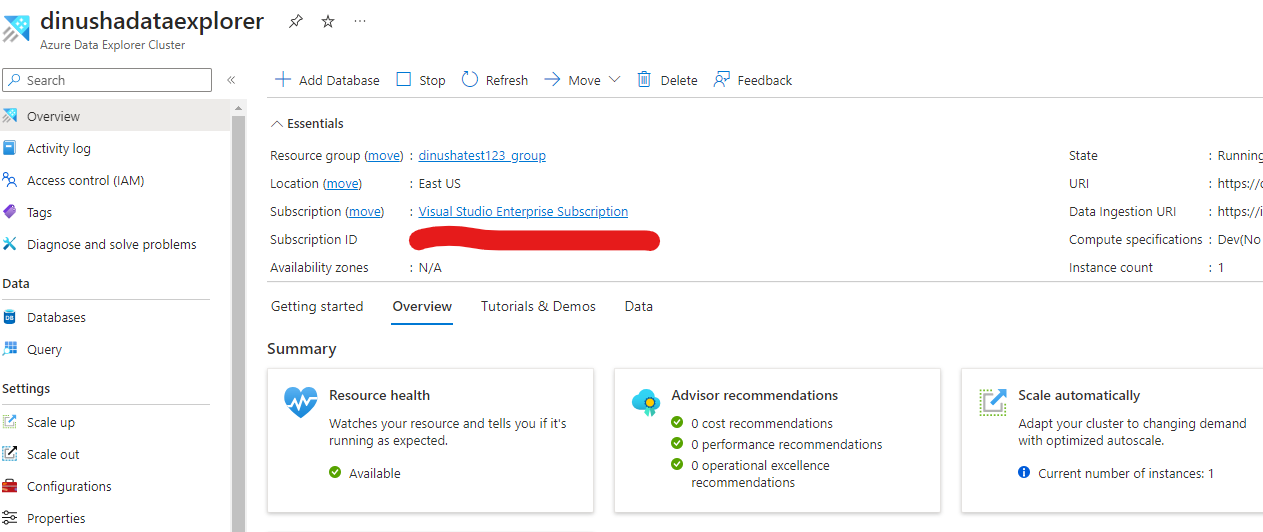1263x532 pixels.
Task: Open the more options ellipsis menu
Action: click(360, 21)
